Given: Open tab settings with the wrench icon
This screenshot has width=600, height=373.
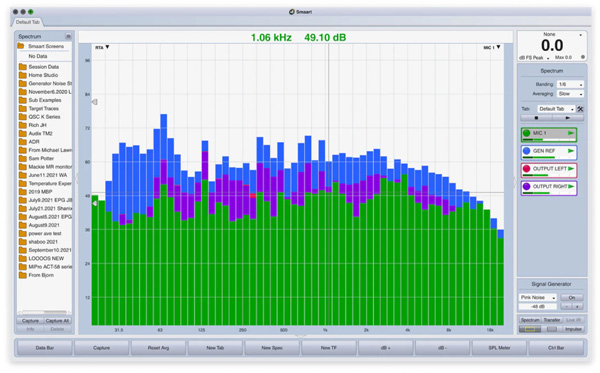Looking at the screenshot, I should point(580,109).
